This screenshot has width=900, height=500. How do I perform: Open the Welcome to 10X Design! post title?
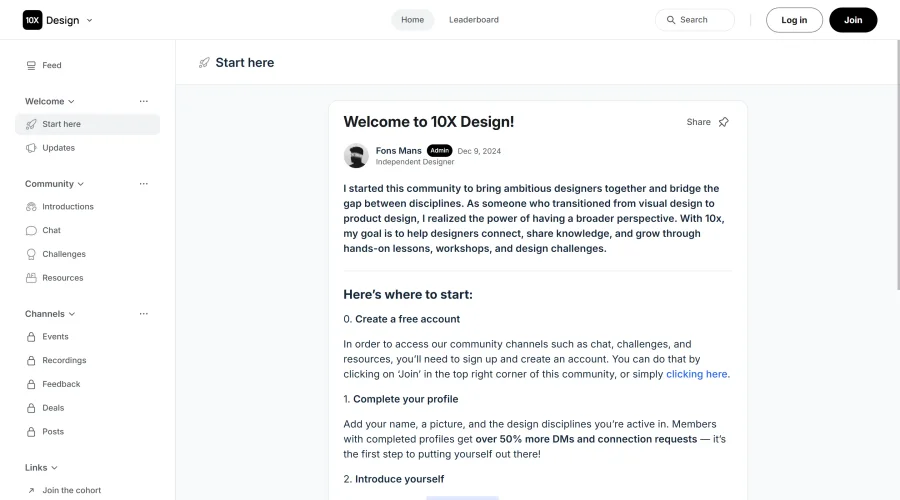[429, 122]
